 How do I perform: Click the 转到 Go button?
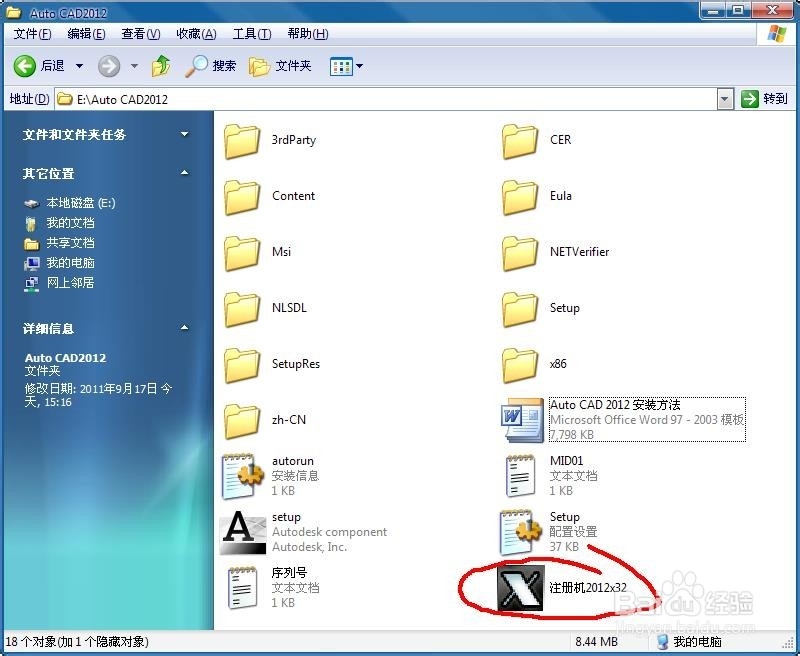pos(764,99)
